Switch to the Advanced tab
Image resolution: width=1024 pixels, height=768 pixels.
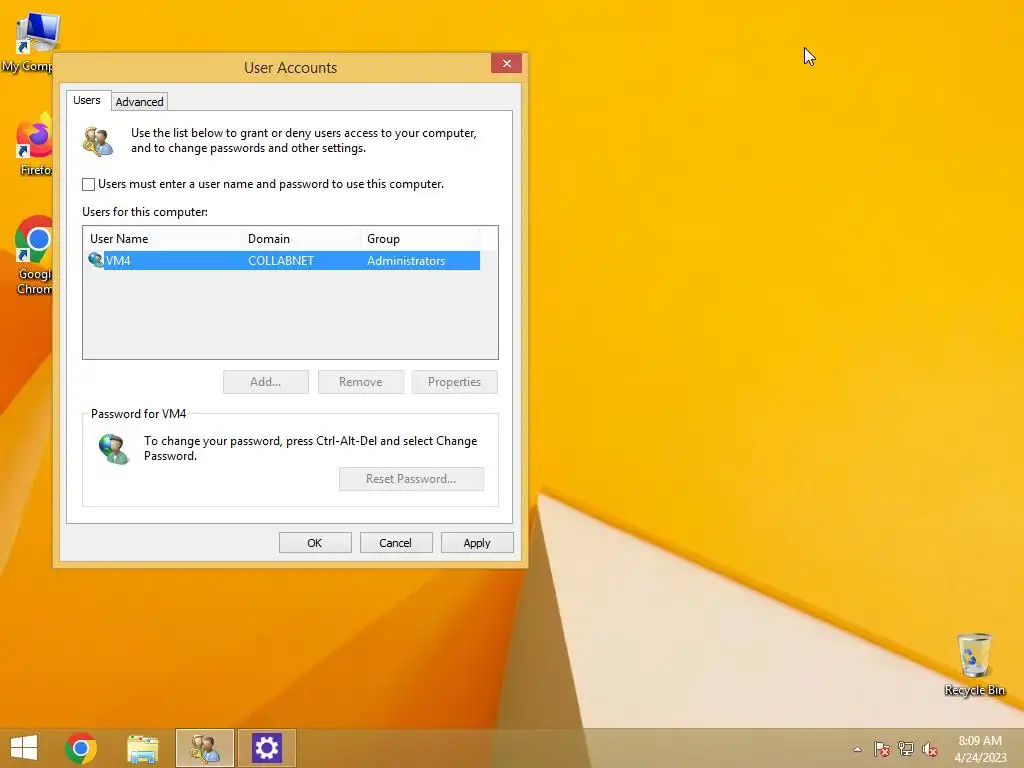tap(139, 102)
